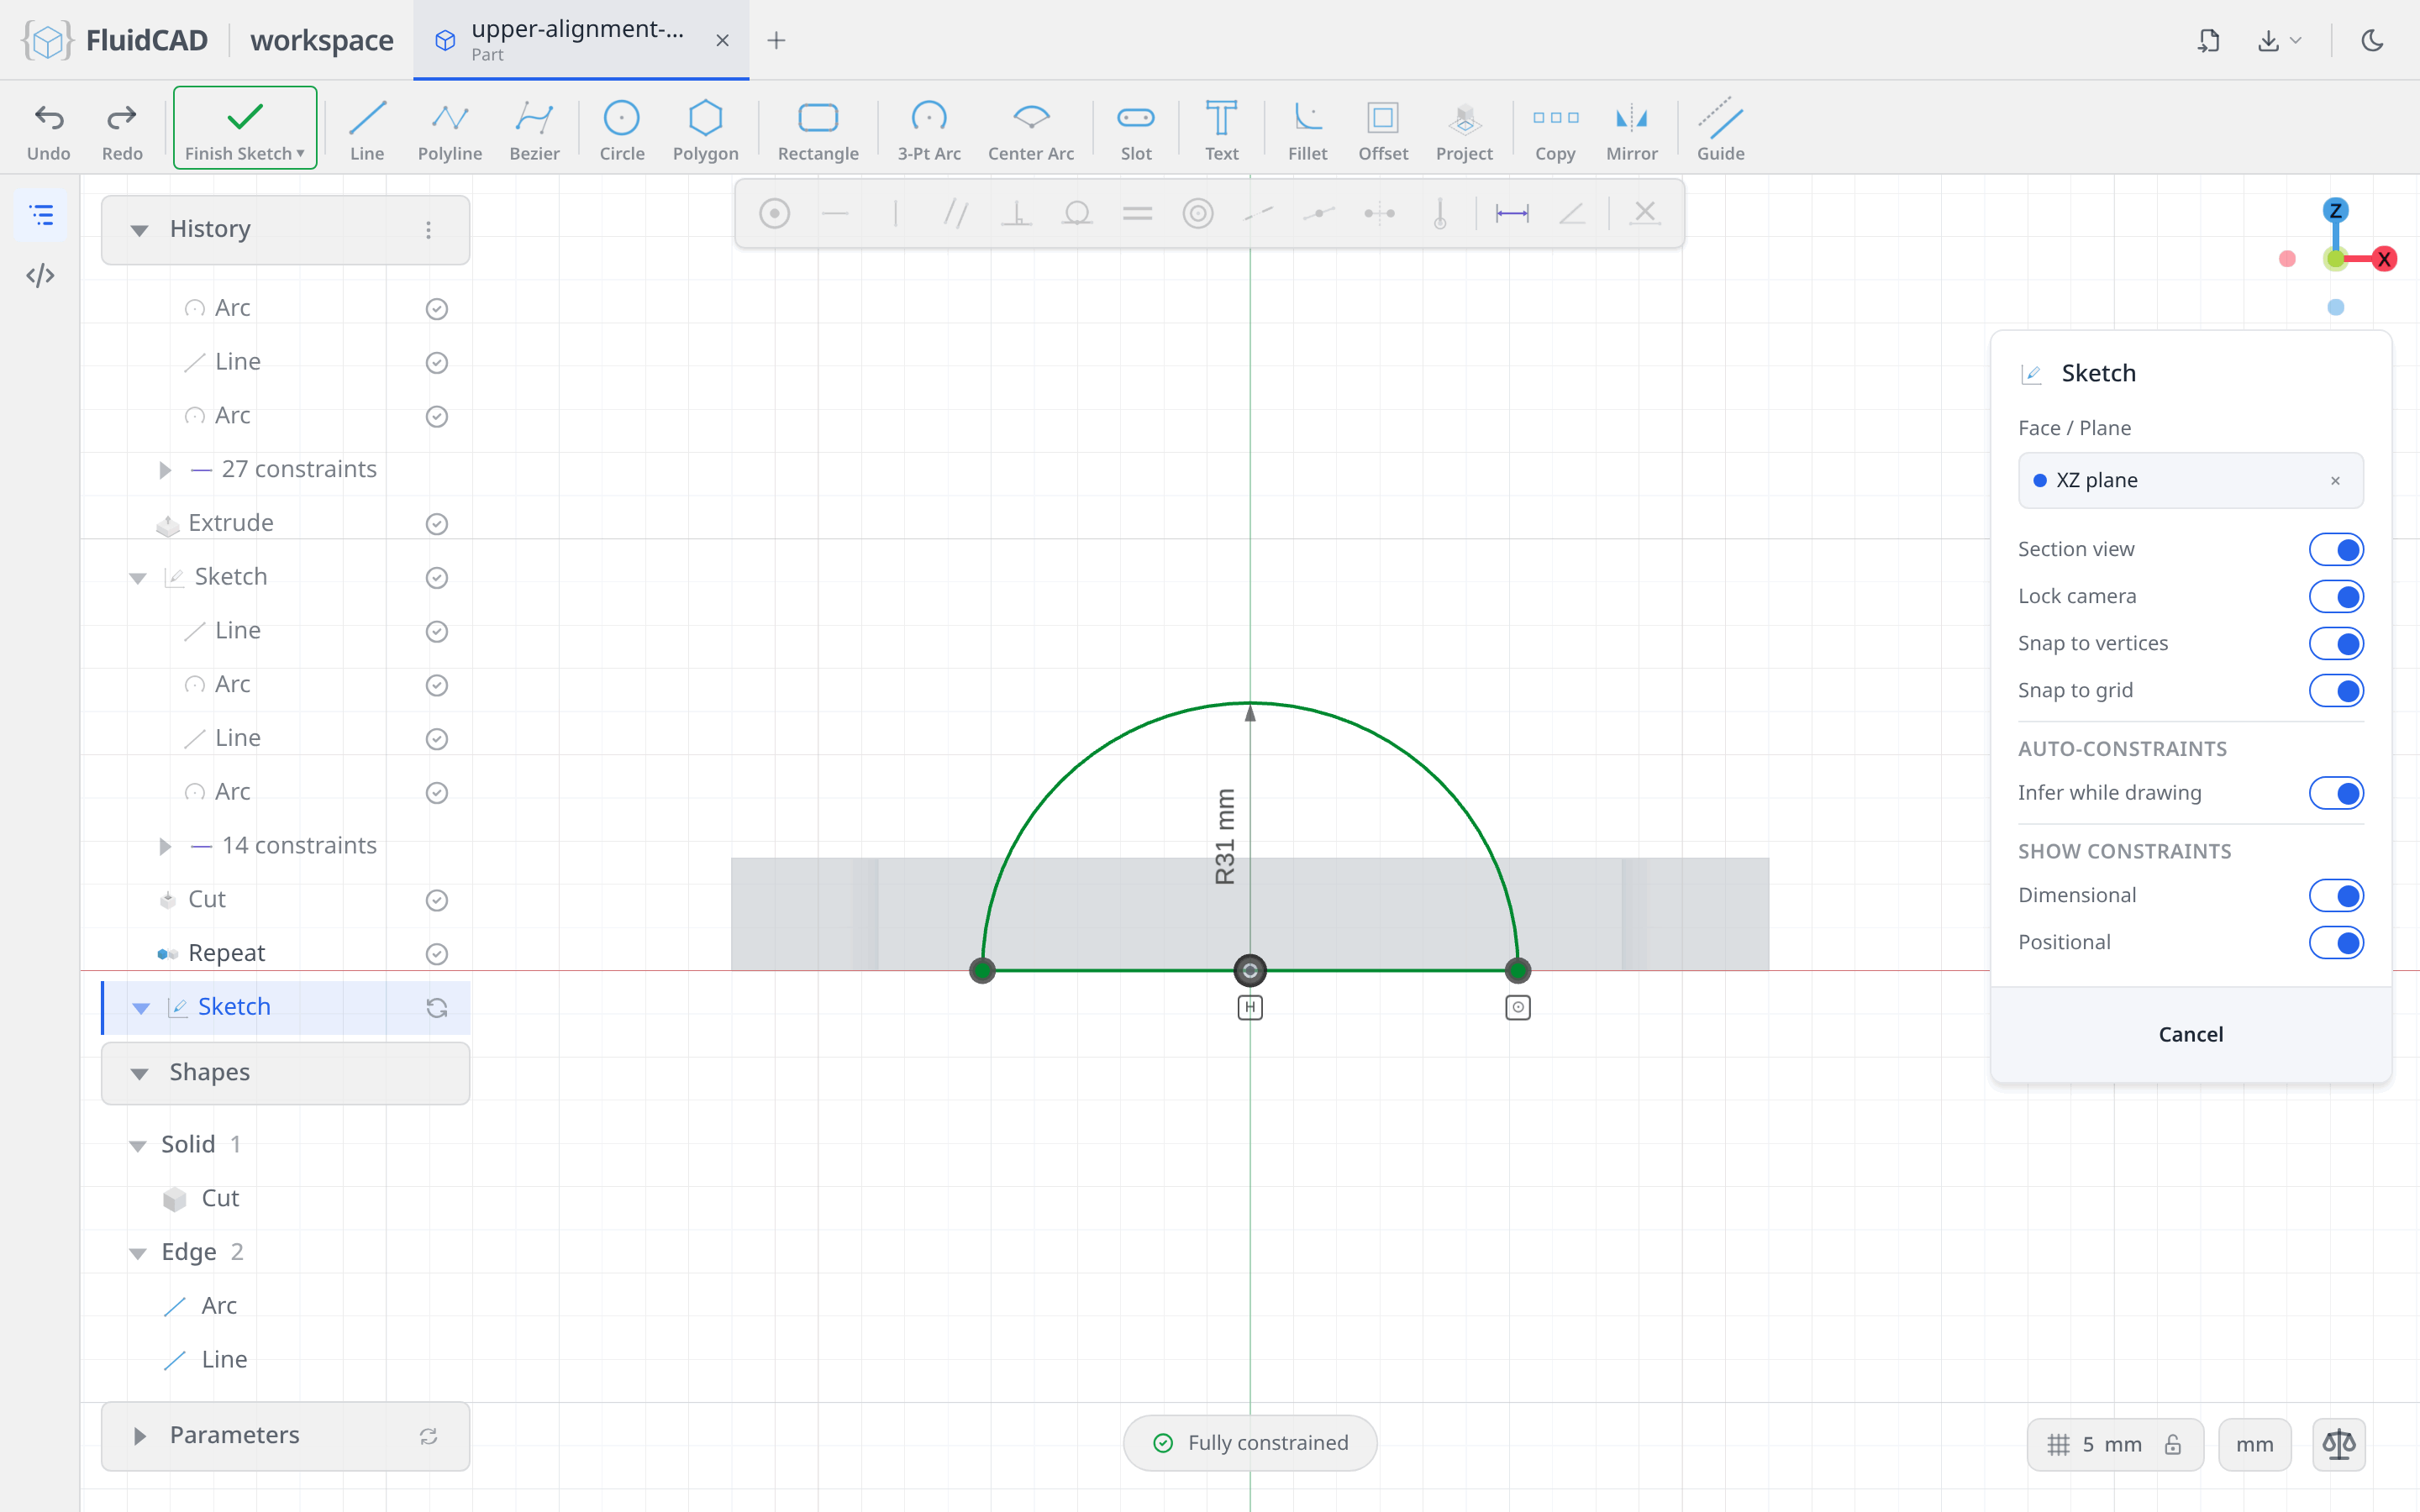Turn off Infer while drawing
The image size is (2420, 1512).
[2336, 793]
